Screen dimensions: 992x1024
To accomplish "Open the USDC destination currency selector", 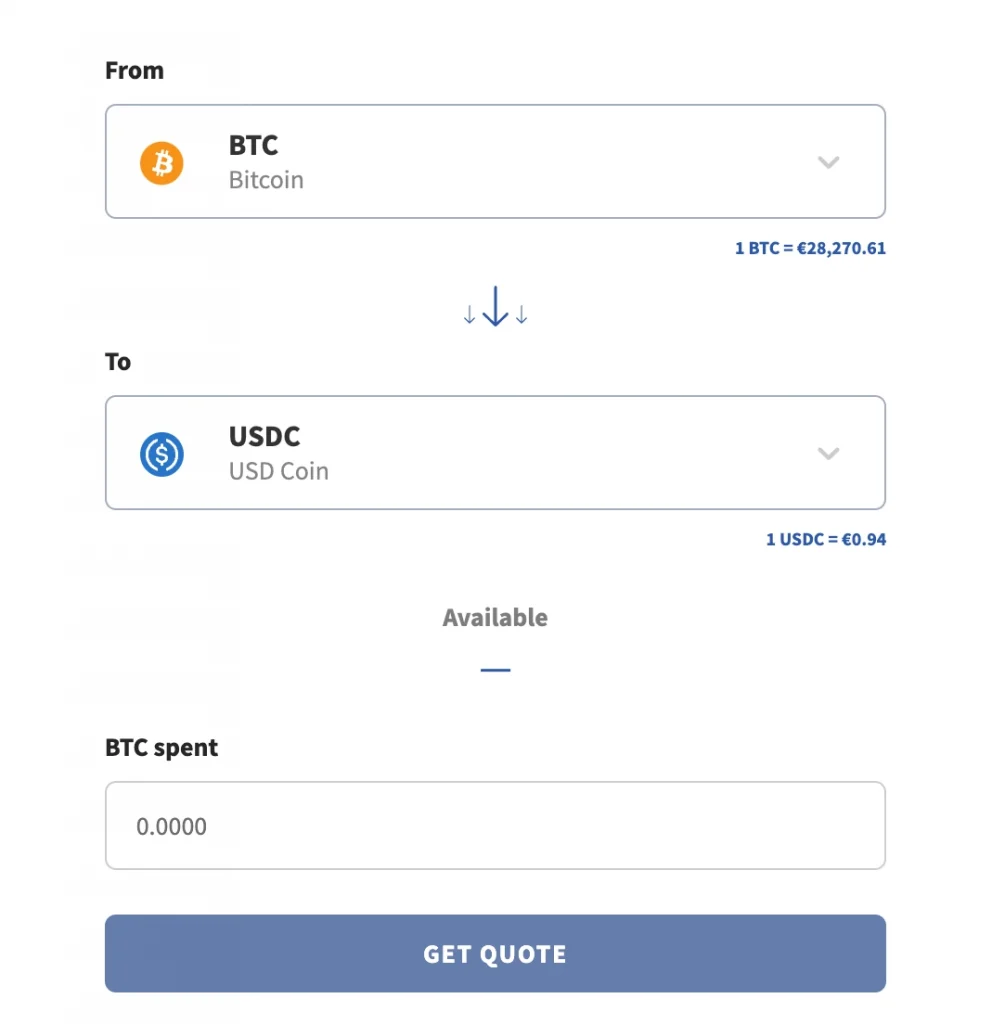I will point(495,453).
